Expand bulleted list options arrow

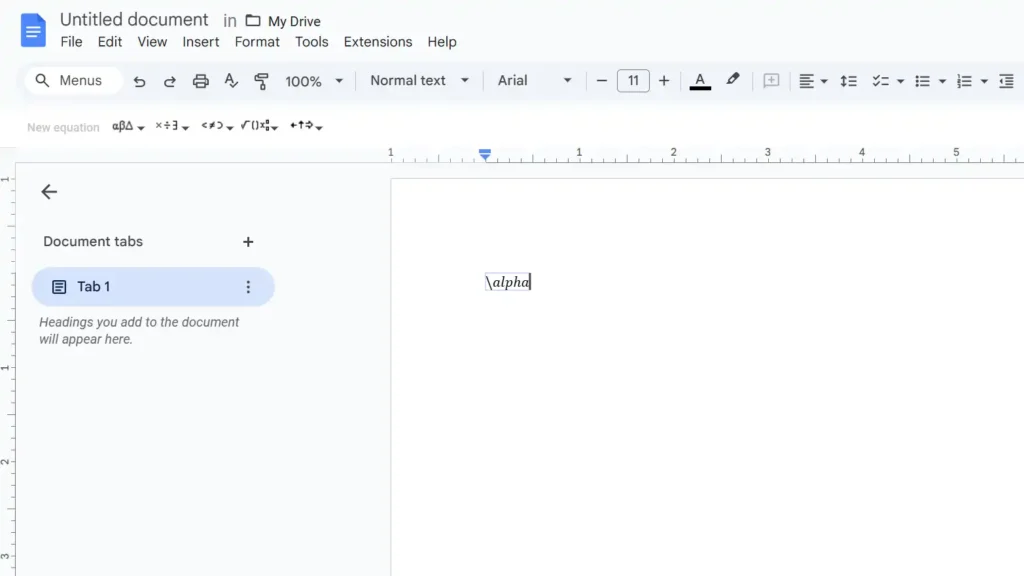point(942,82)
